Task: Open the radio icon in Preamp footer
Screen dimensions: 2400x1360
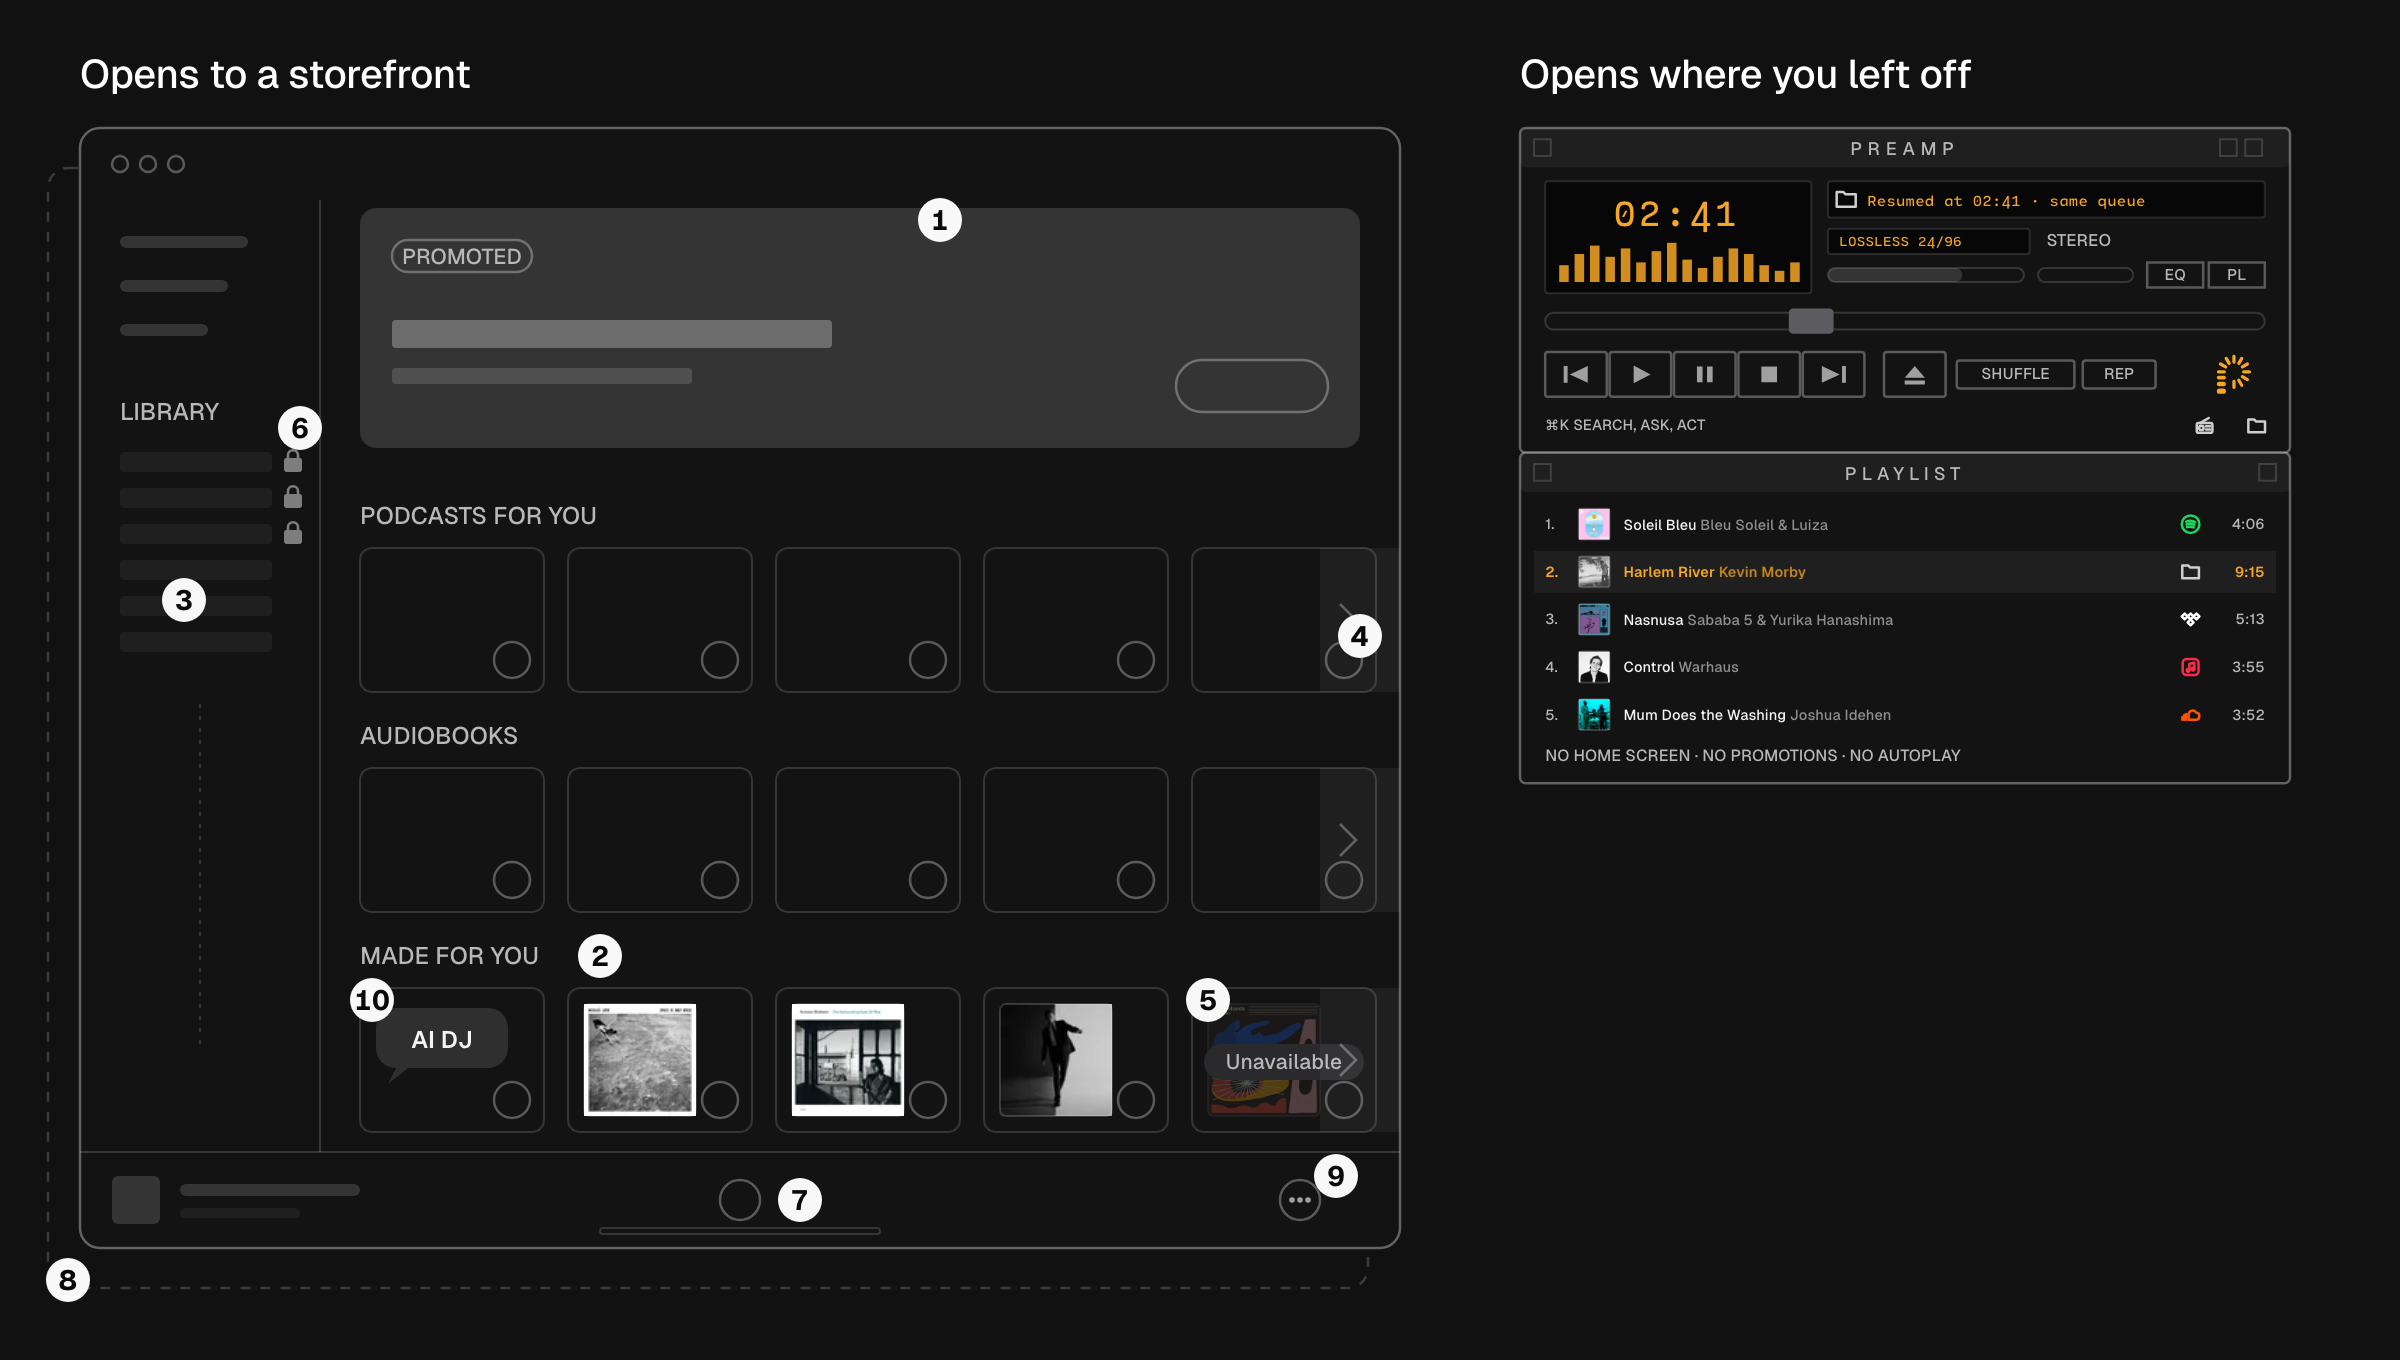Action: [x=2204, y=426]
